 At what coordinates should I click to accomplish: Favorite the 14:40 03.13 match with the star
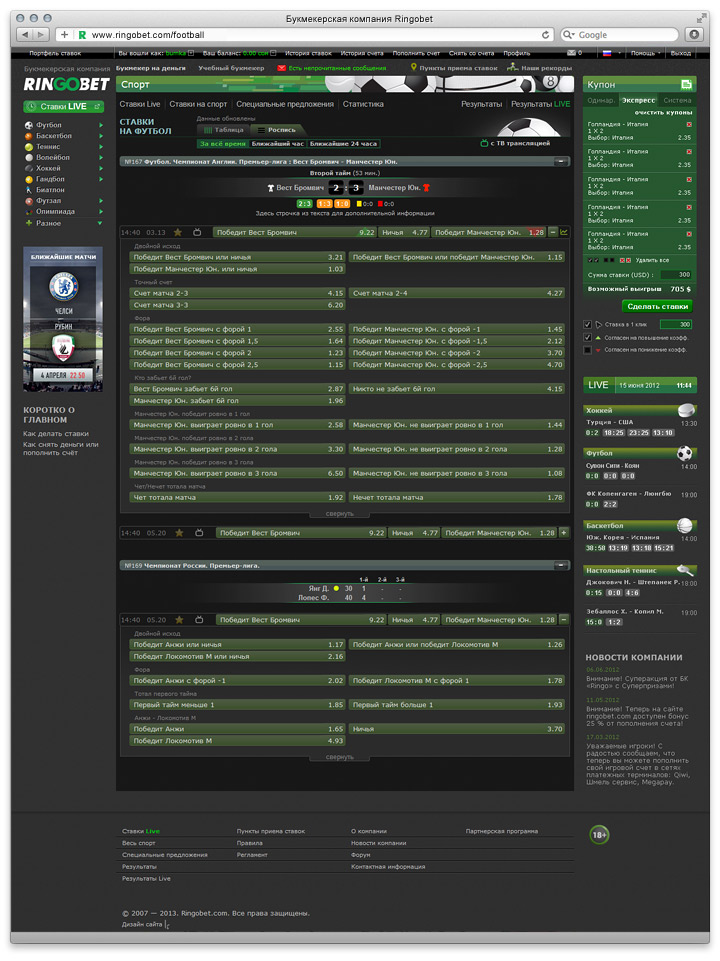pos(178,232)
